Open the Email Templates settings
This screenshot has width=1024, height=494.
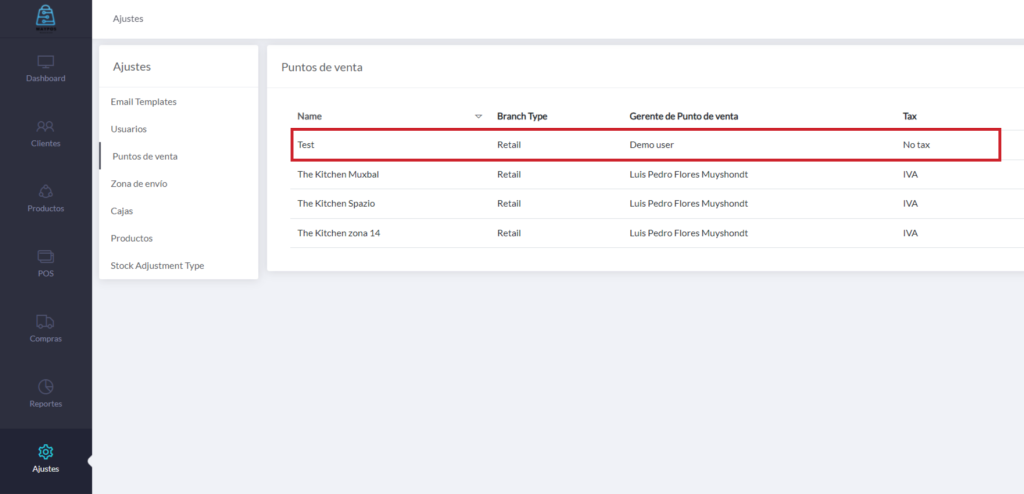pyautogui.click(x=143, y=102)
